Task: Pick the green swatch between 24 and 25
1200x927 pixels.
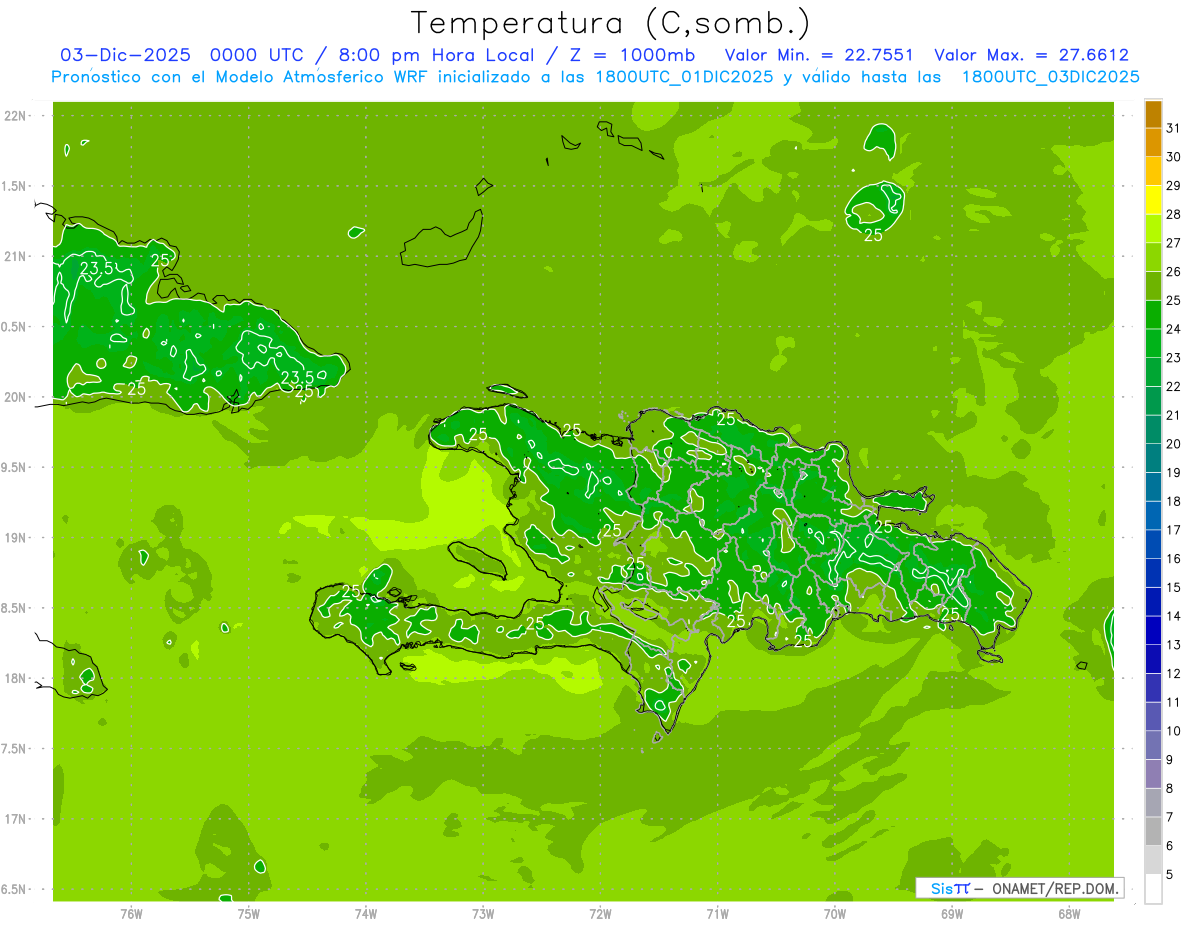Action: tap(1153, 315)
